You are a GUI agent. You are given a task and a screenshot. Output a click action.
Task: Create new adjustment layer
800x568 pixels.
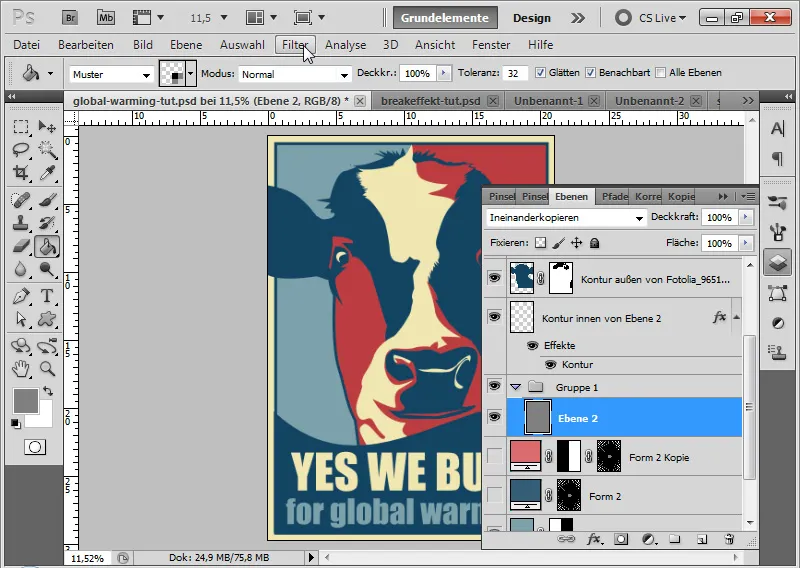648,539
